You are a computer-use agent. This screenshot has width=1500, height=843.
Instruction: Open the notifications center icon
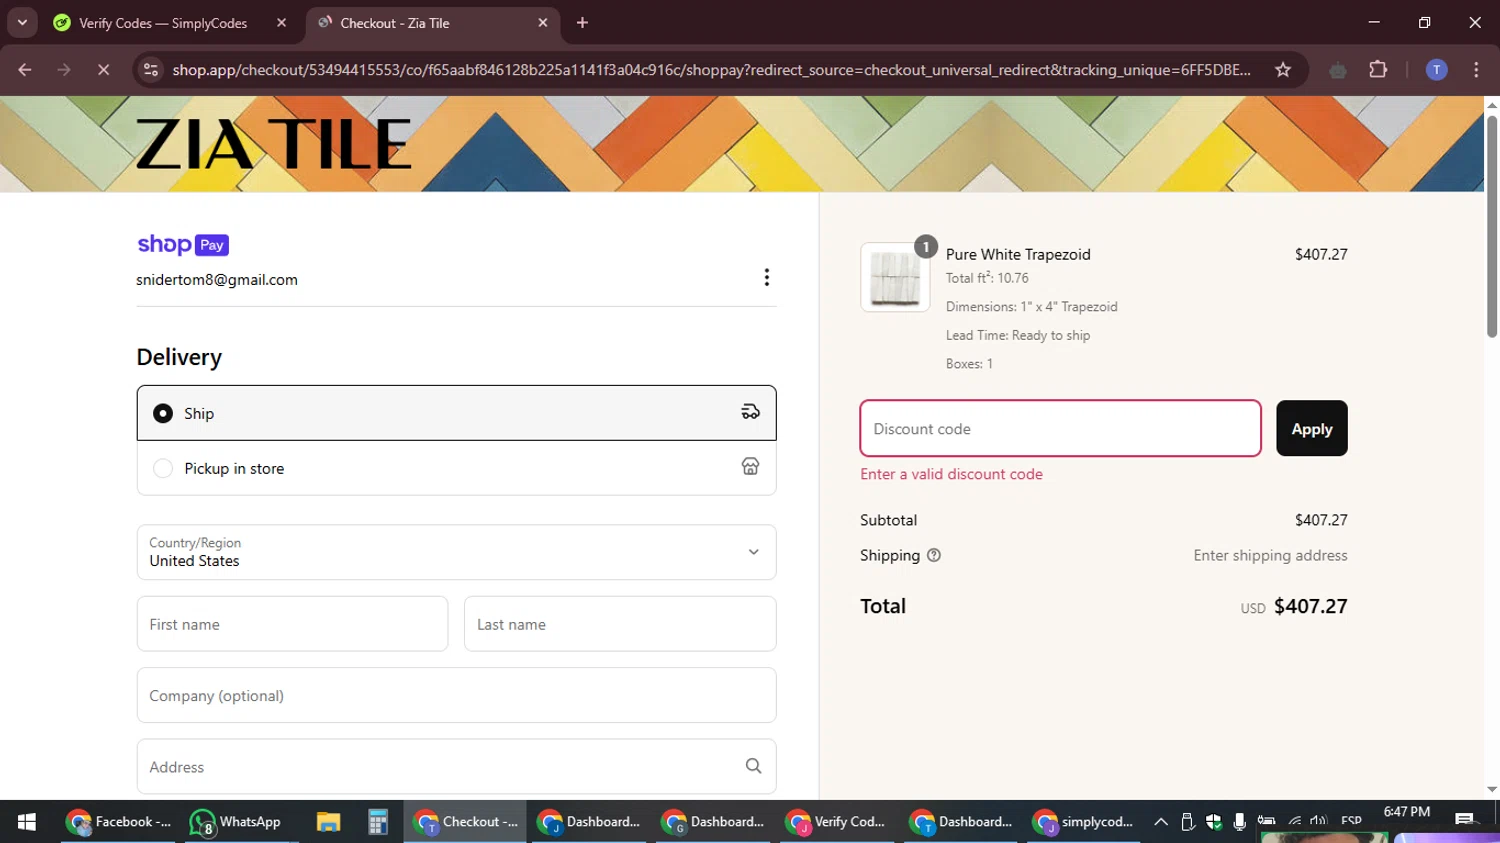pos(1465,820)
